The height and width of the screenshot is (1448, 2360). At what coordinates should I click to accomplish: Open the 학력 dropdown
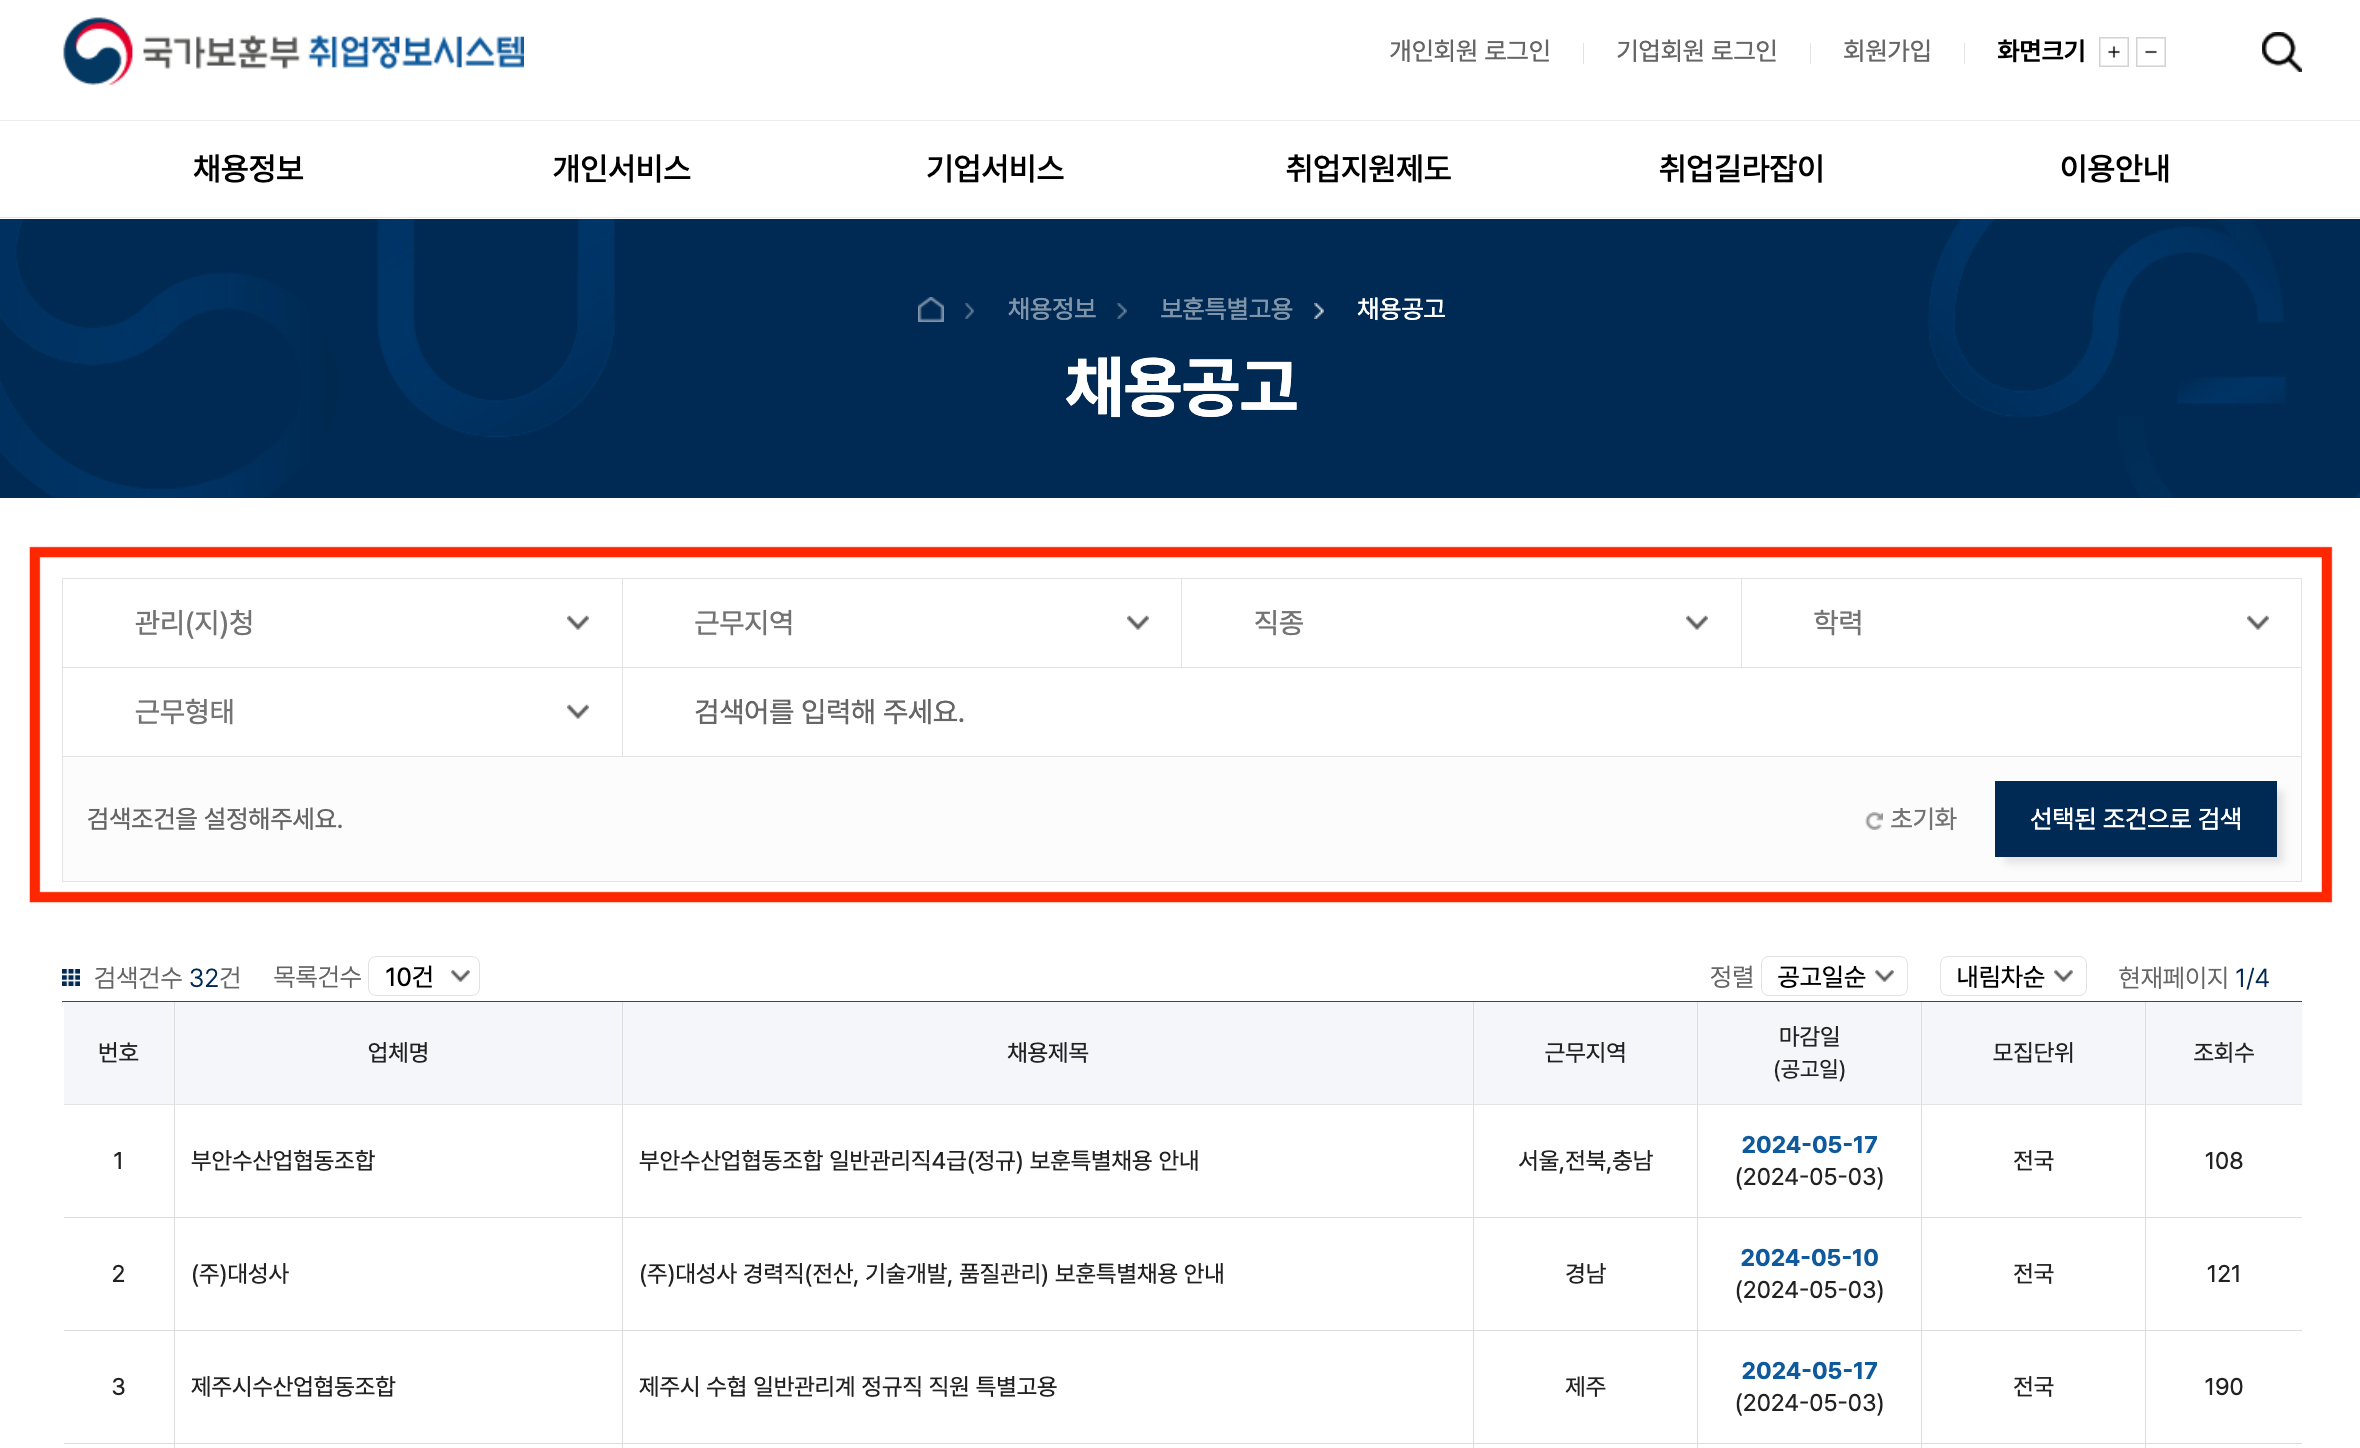coord(2020,623)
